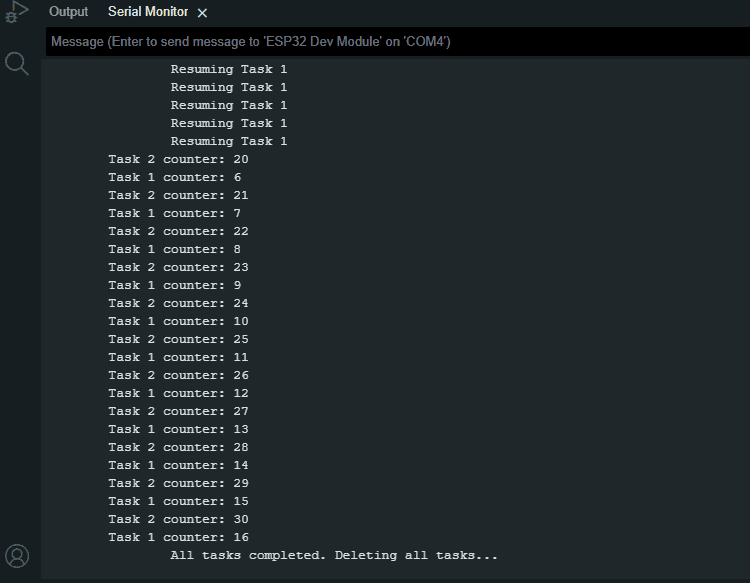Select the 'Task 1 counter: 14' line
Image resolution: width=750 pixels, height=583 pixels.
178,465
